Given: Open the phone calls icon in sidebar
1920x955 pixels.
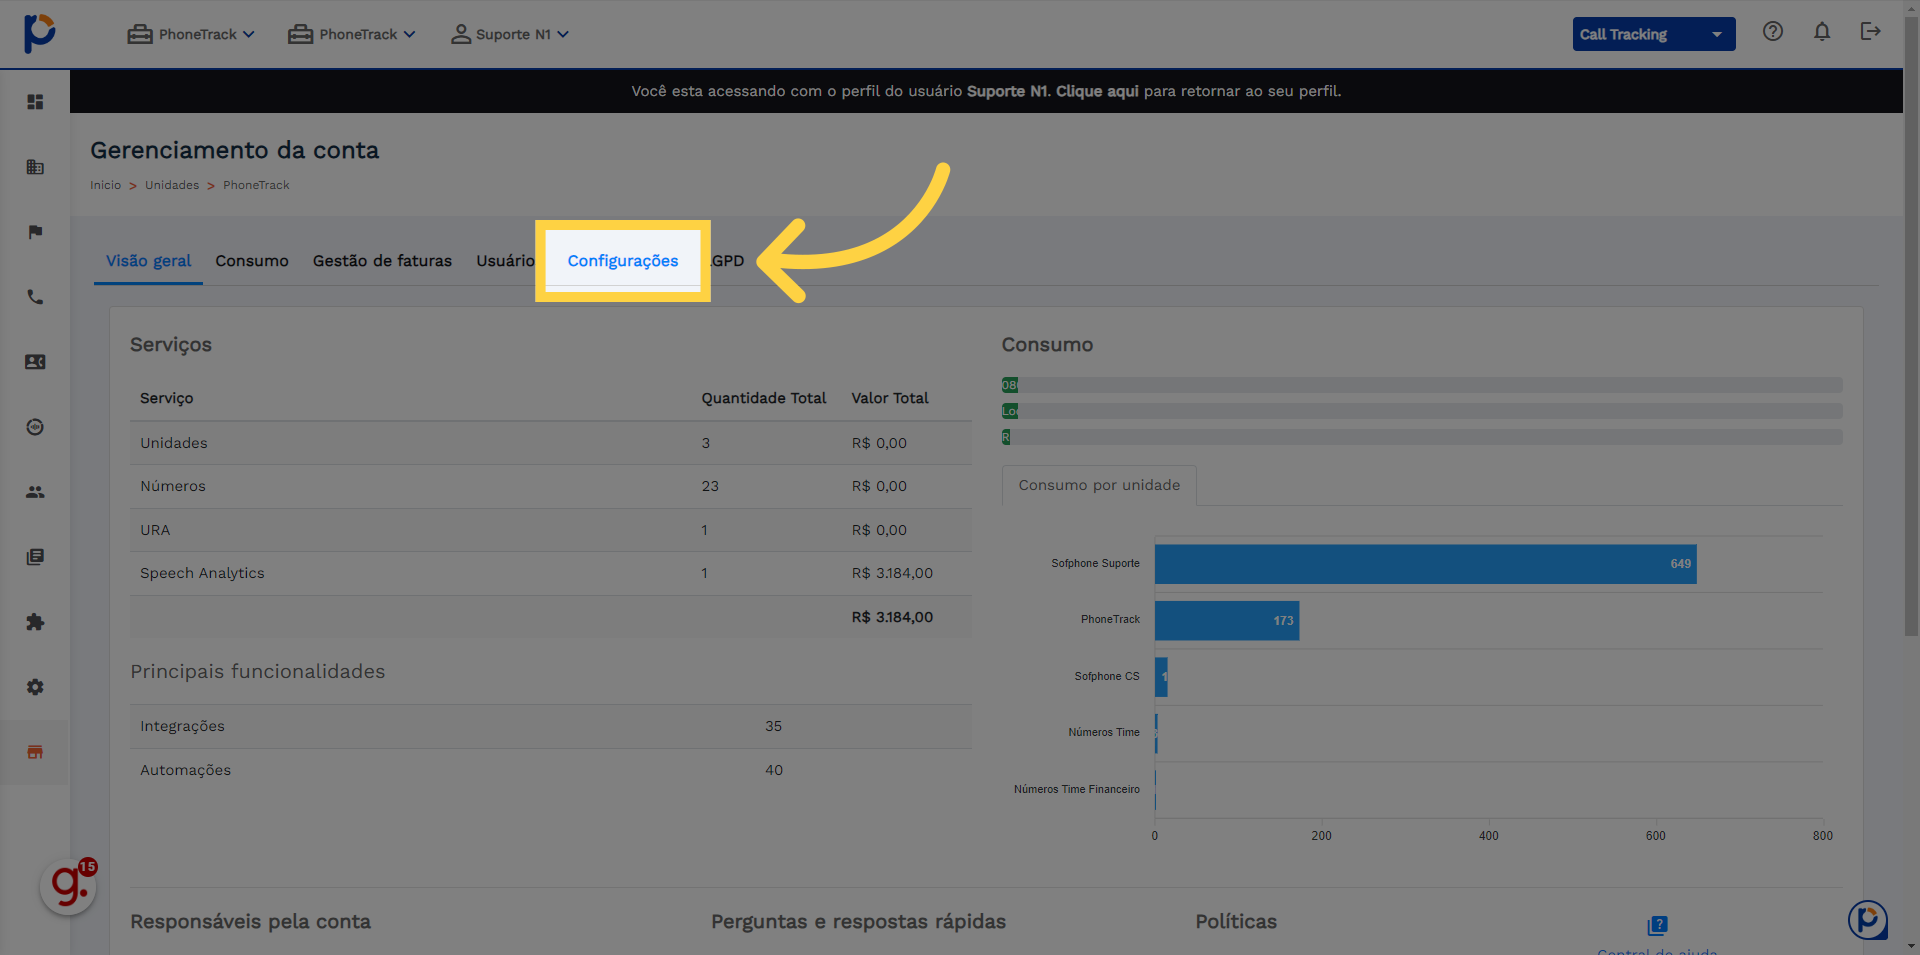Looking at the screenshot, I should tap(35, 297).
